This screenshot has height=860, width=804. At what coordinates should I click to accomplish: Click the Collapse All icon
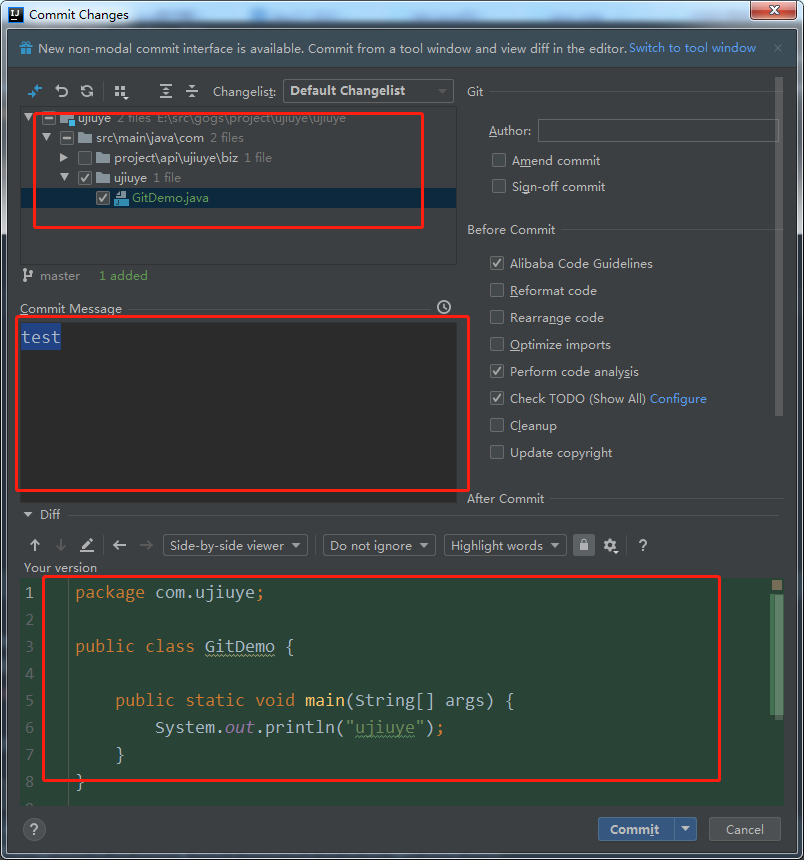(x=192, y=91)
